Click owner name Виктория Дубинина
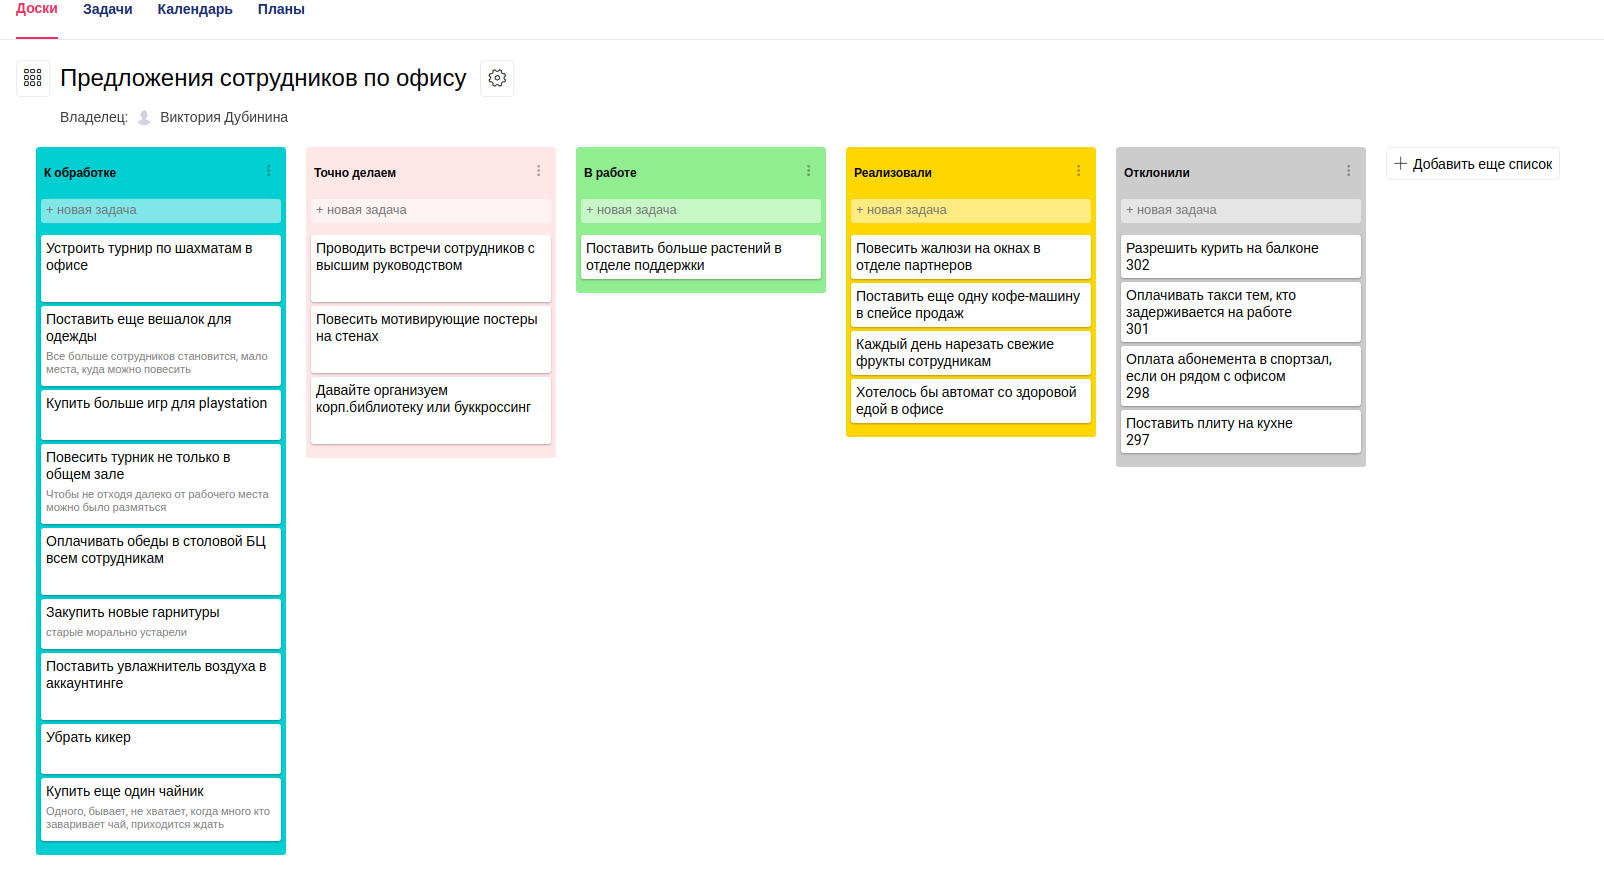 tap(224, 117)
